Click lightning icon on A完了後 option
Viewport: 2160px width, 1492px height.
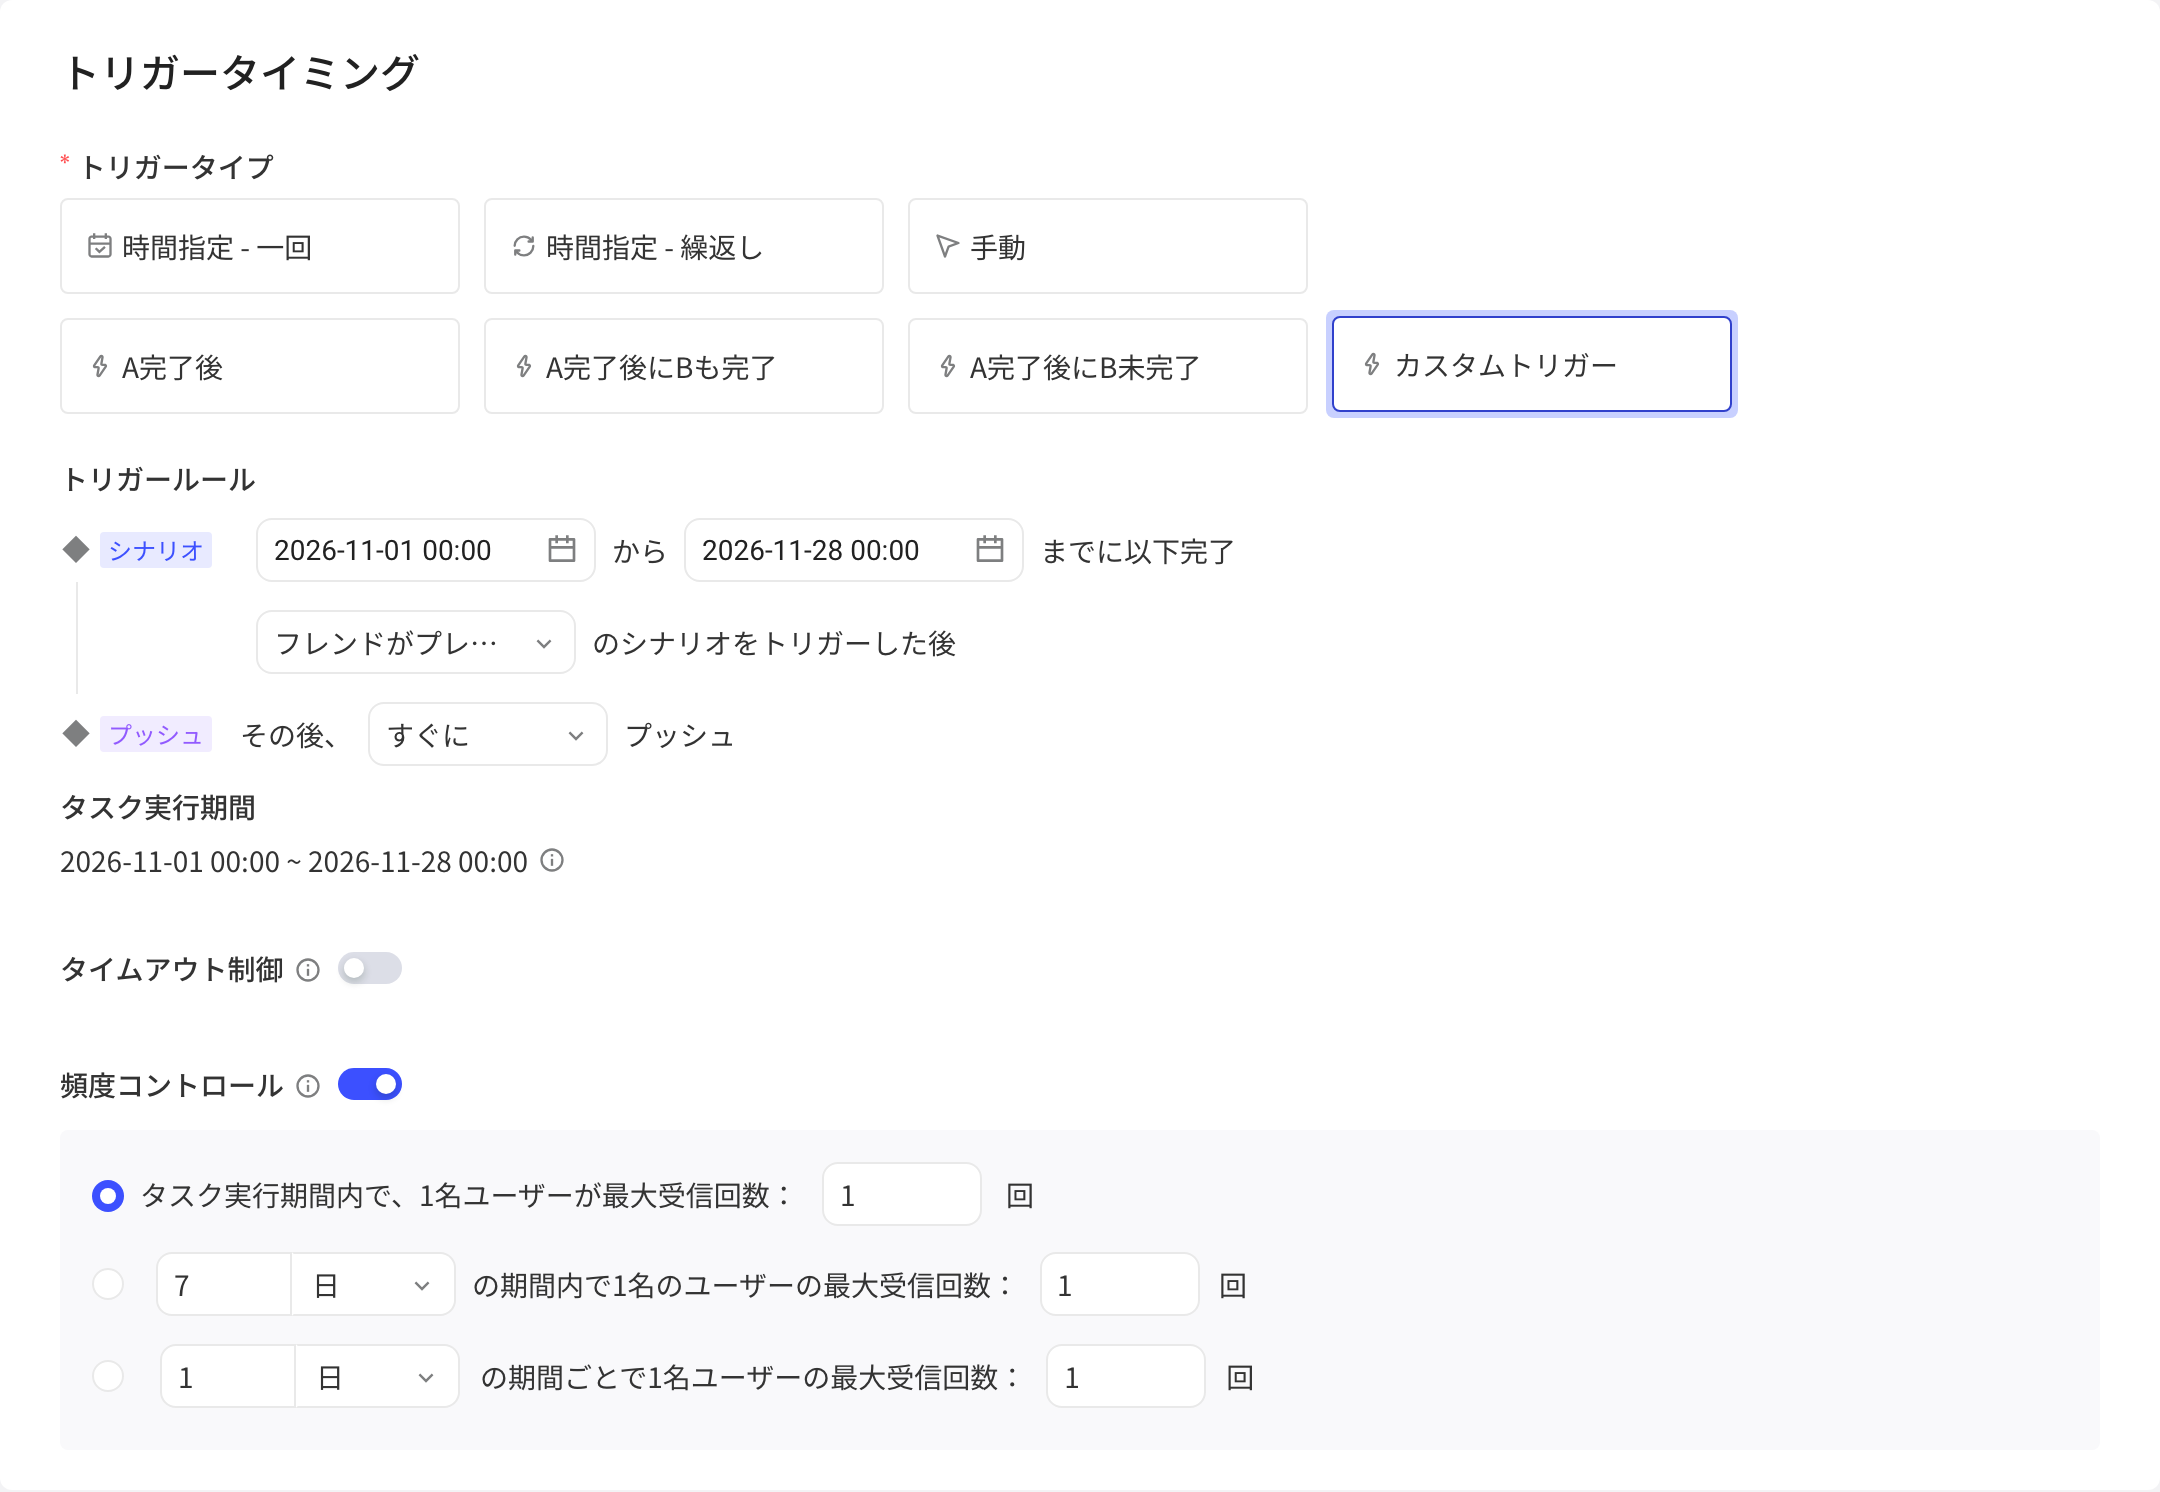100,366
